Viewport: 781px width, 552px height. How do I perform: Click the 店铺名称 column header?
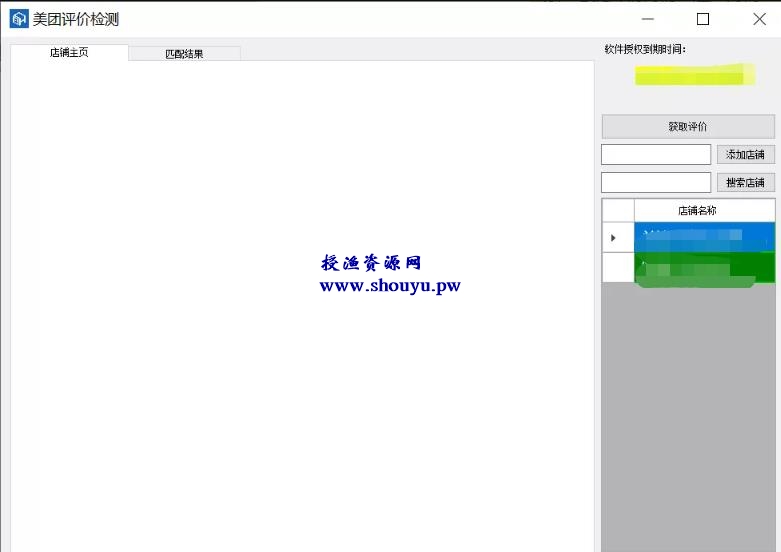[704, 211]
